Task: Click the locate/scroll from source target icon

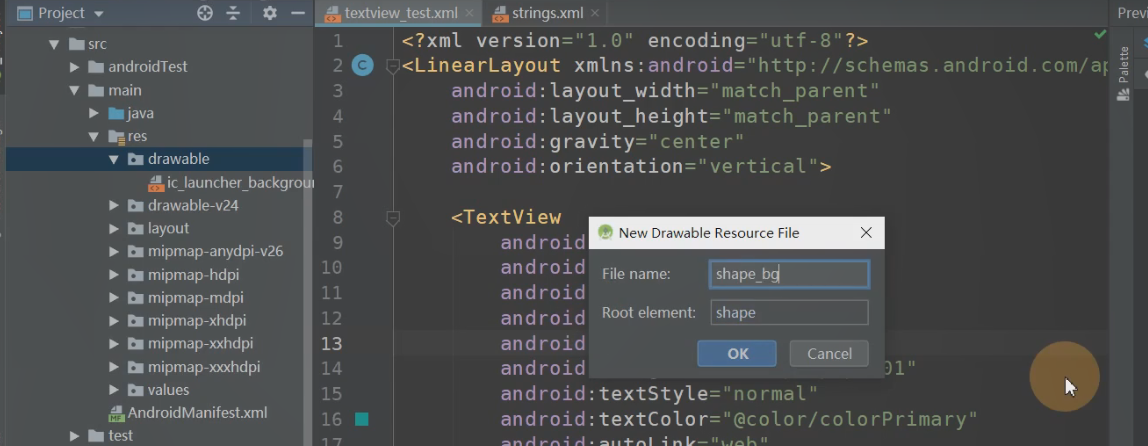Action: coord(205,13)
